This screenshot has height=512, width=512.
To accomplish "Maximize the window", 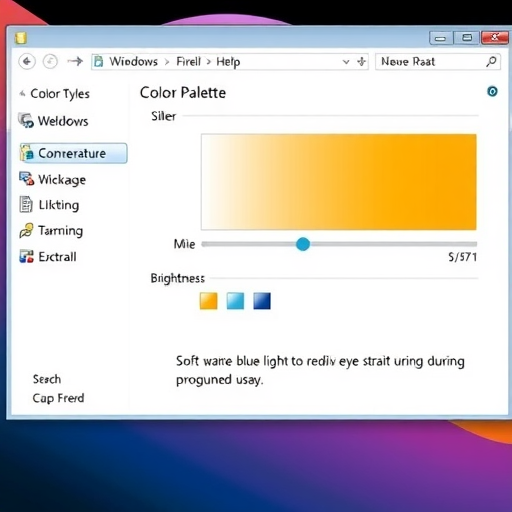I will 467,38.
